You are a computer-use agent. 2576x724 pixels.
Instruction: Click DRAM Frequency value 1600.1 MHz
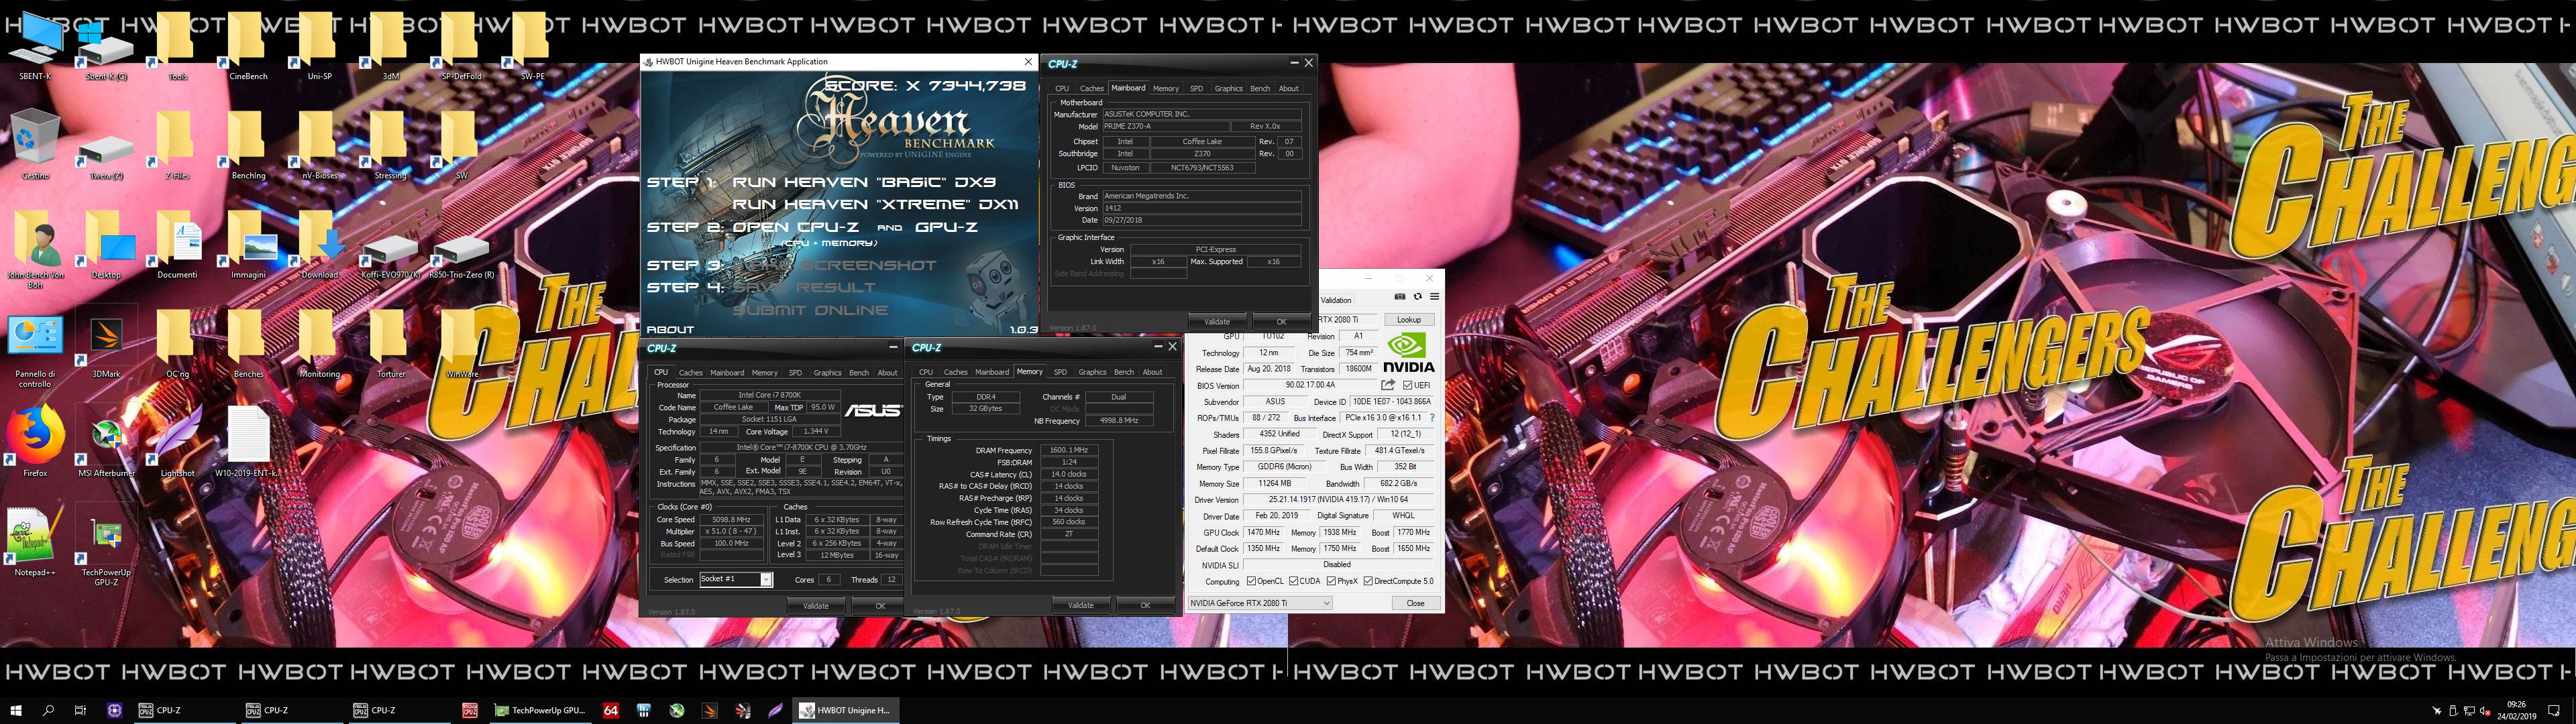tap(1068, 450)
